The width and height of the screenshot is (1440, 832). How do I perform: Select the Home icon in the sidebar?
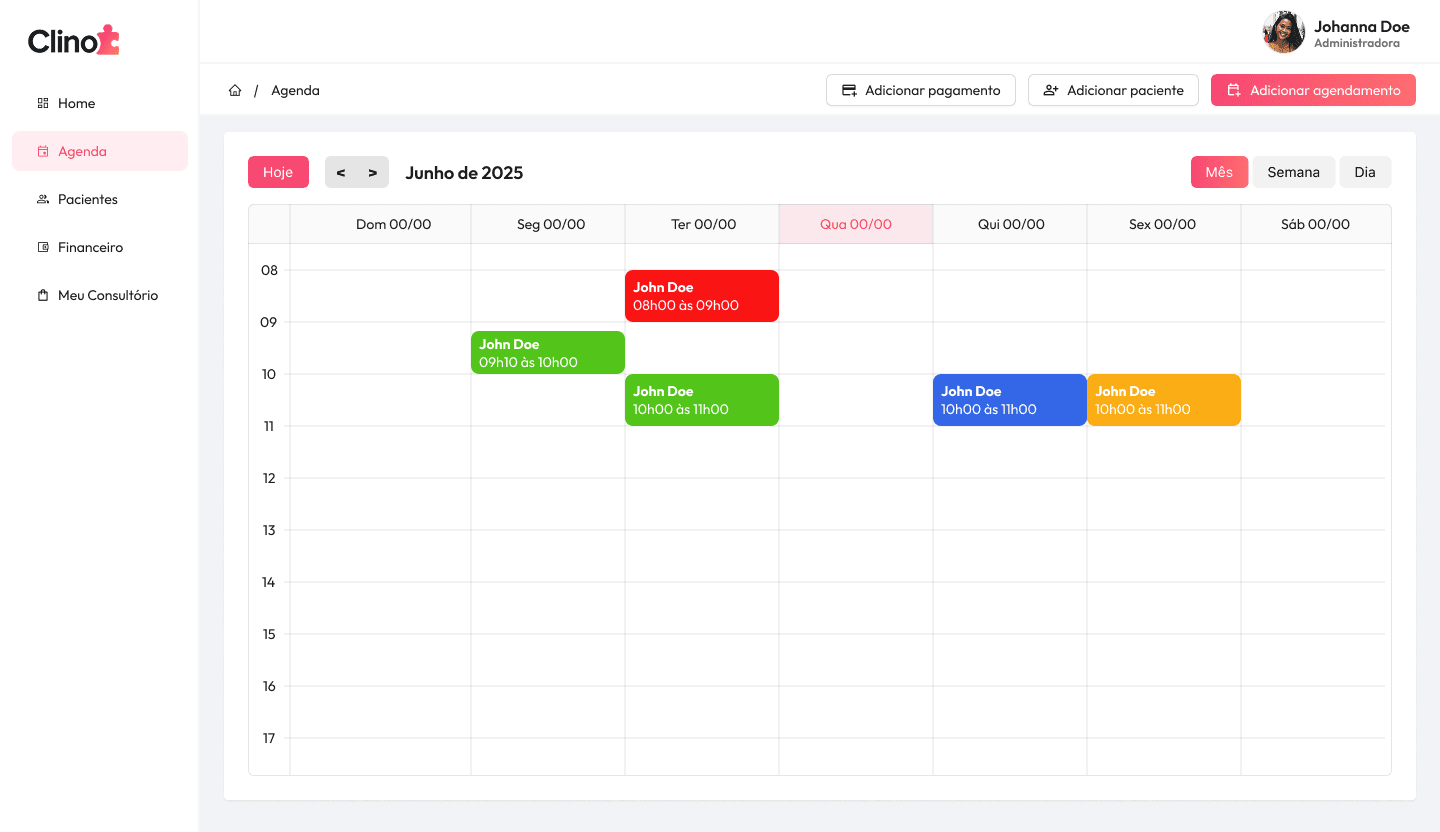coord(41,103)
